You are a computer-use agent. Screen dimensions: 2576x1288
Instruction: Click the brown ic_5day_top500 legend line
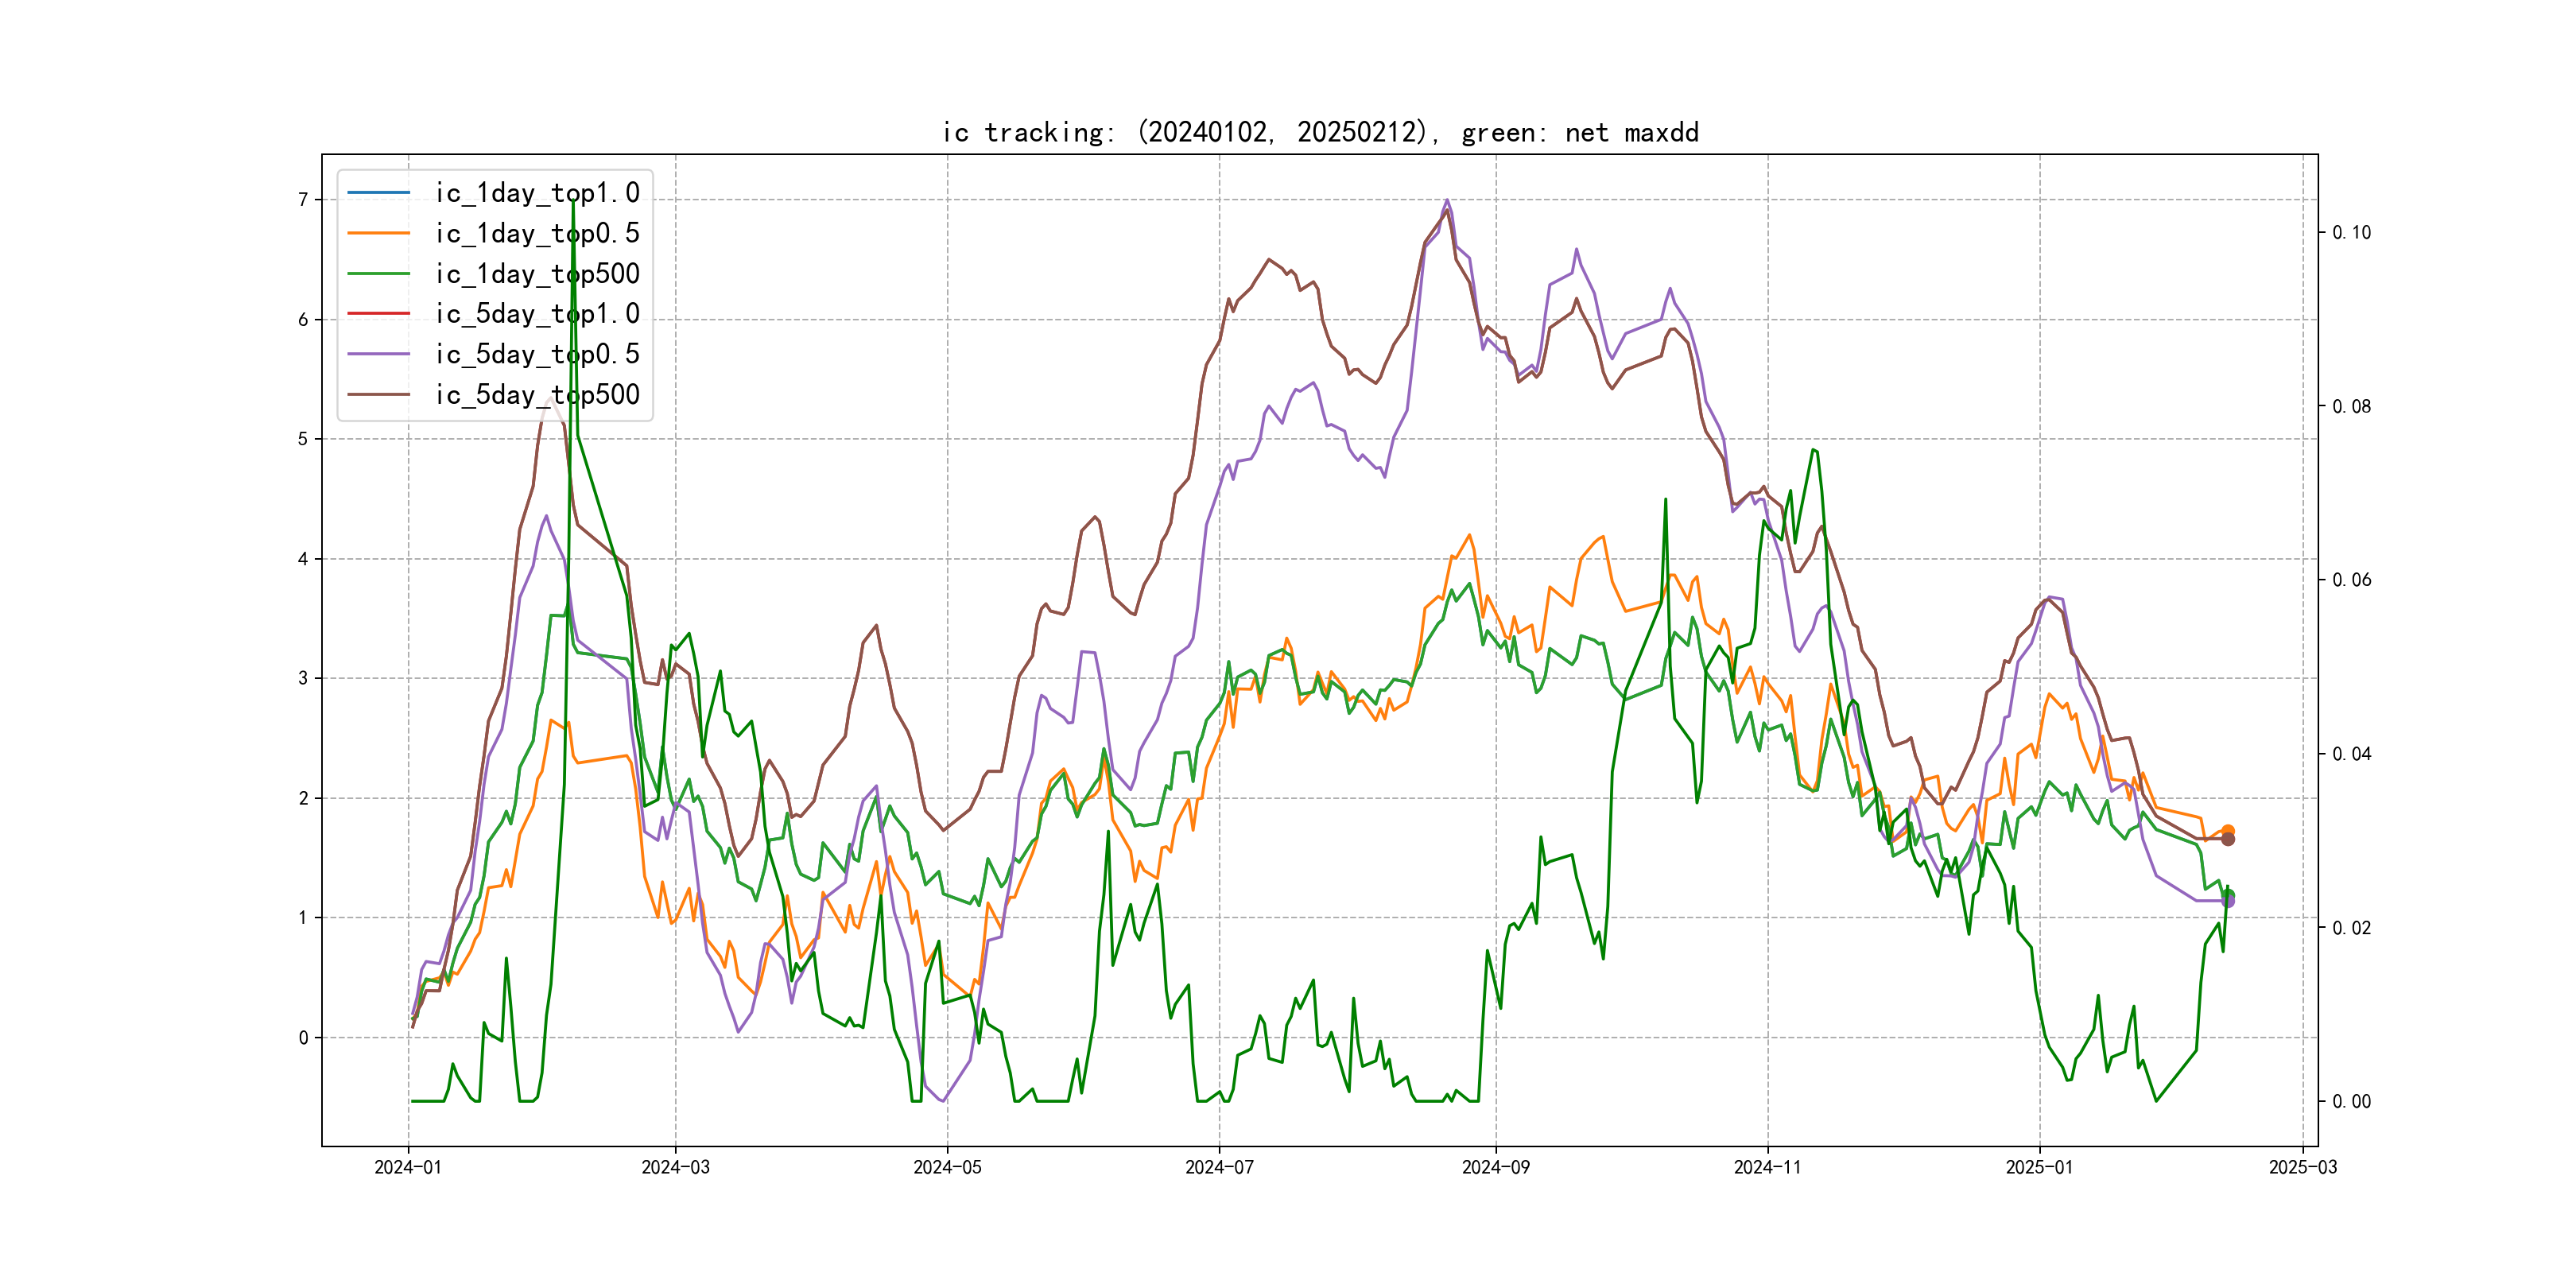coord(378,394)
